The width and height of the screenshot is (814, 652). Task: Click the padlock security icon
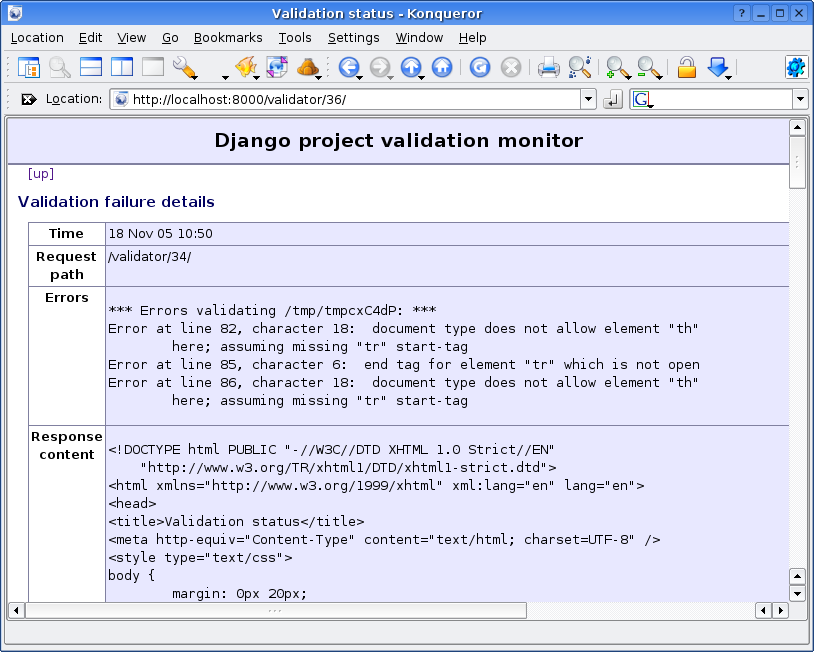click(x=686, y=67)
